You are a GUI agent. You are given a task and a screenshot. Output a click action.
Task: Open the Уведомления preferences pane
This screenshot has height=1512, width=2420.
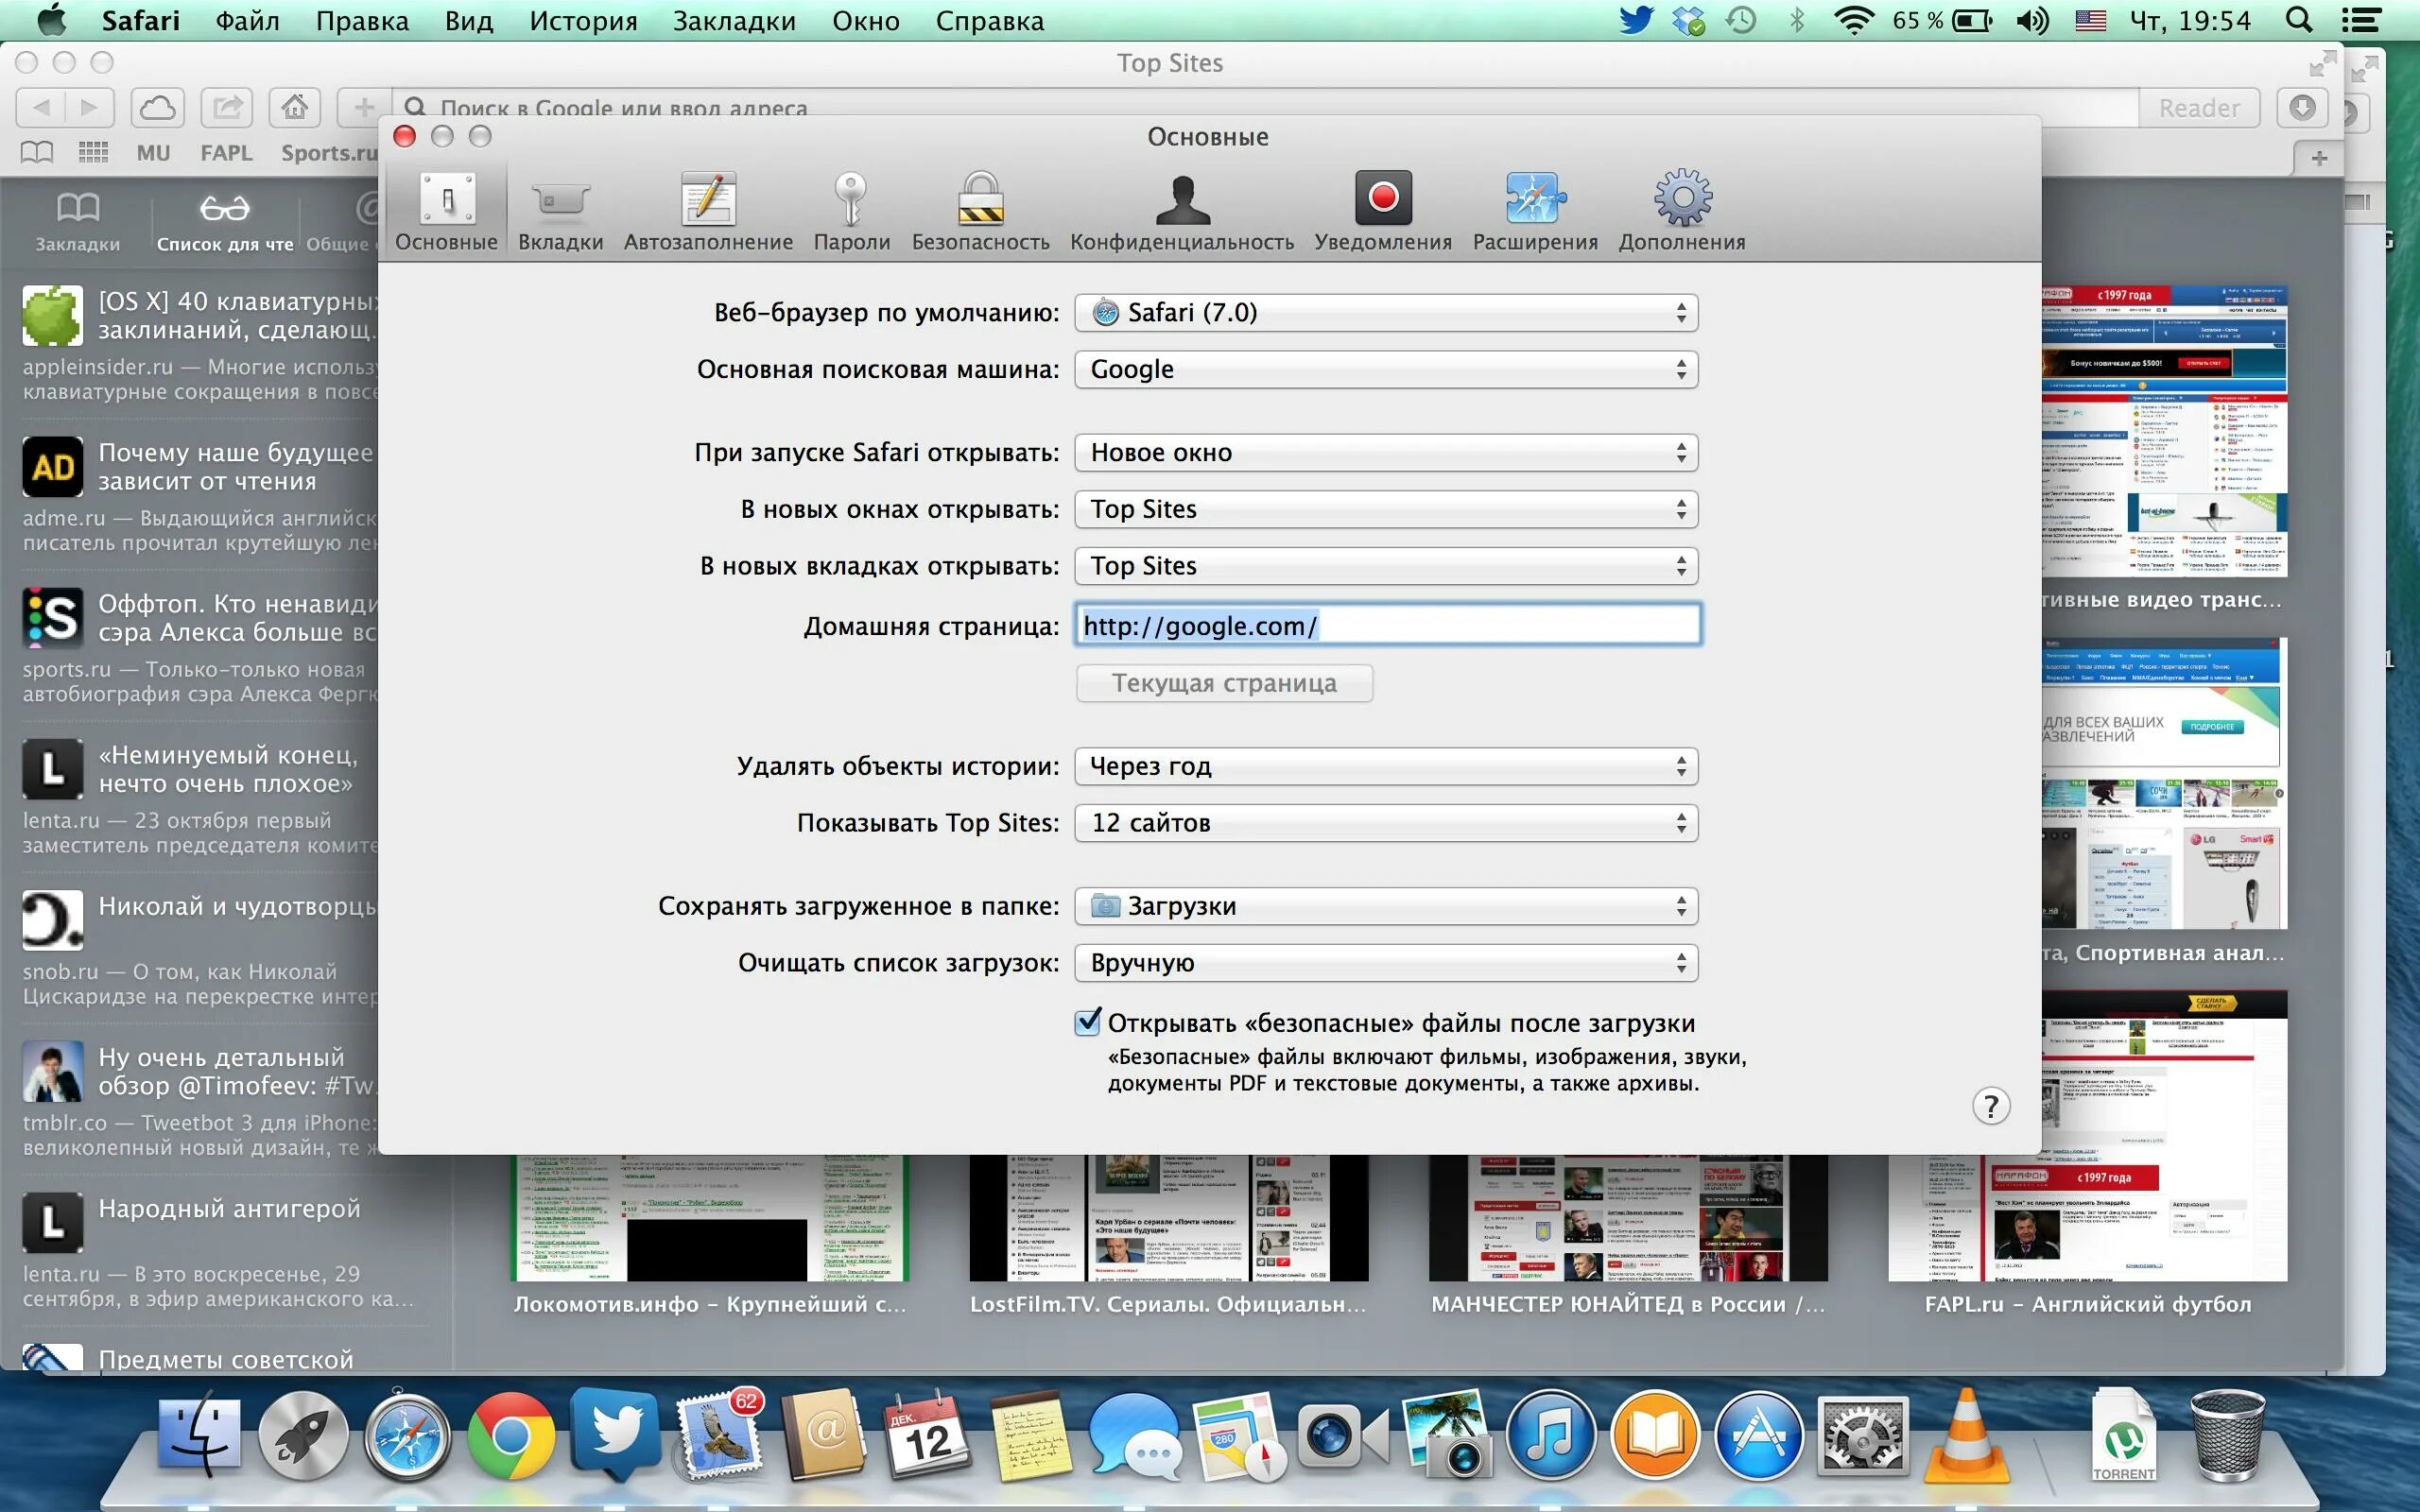tap(1383, 212)
